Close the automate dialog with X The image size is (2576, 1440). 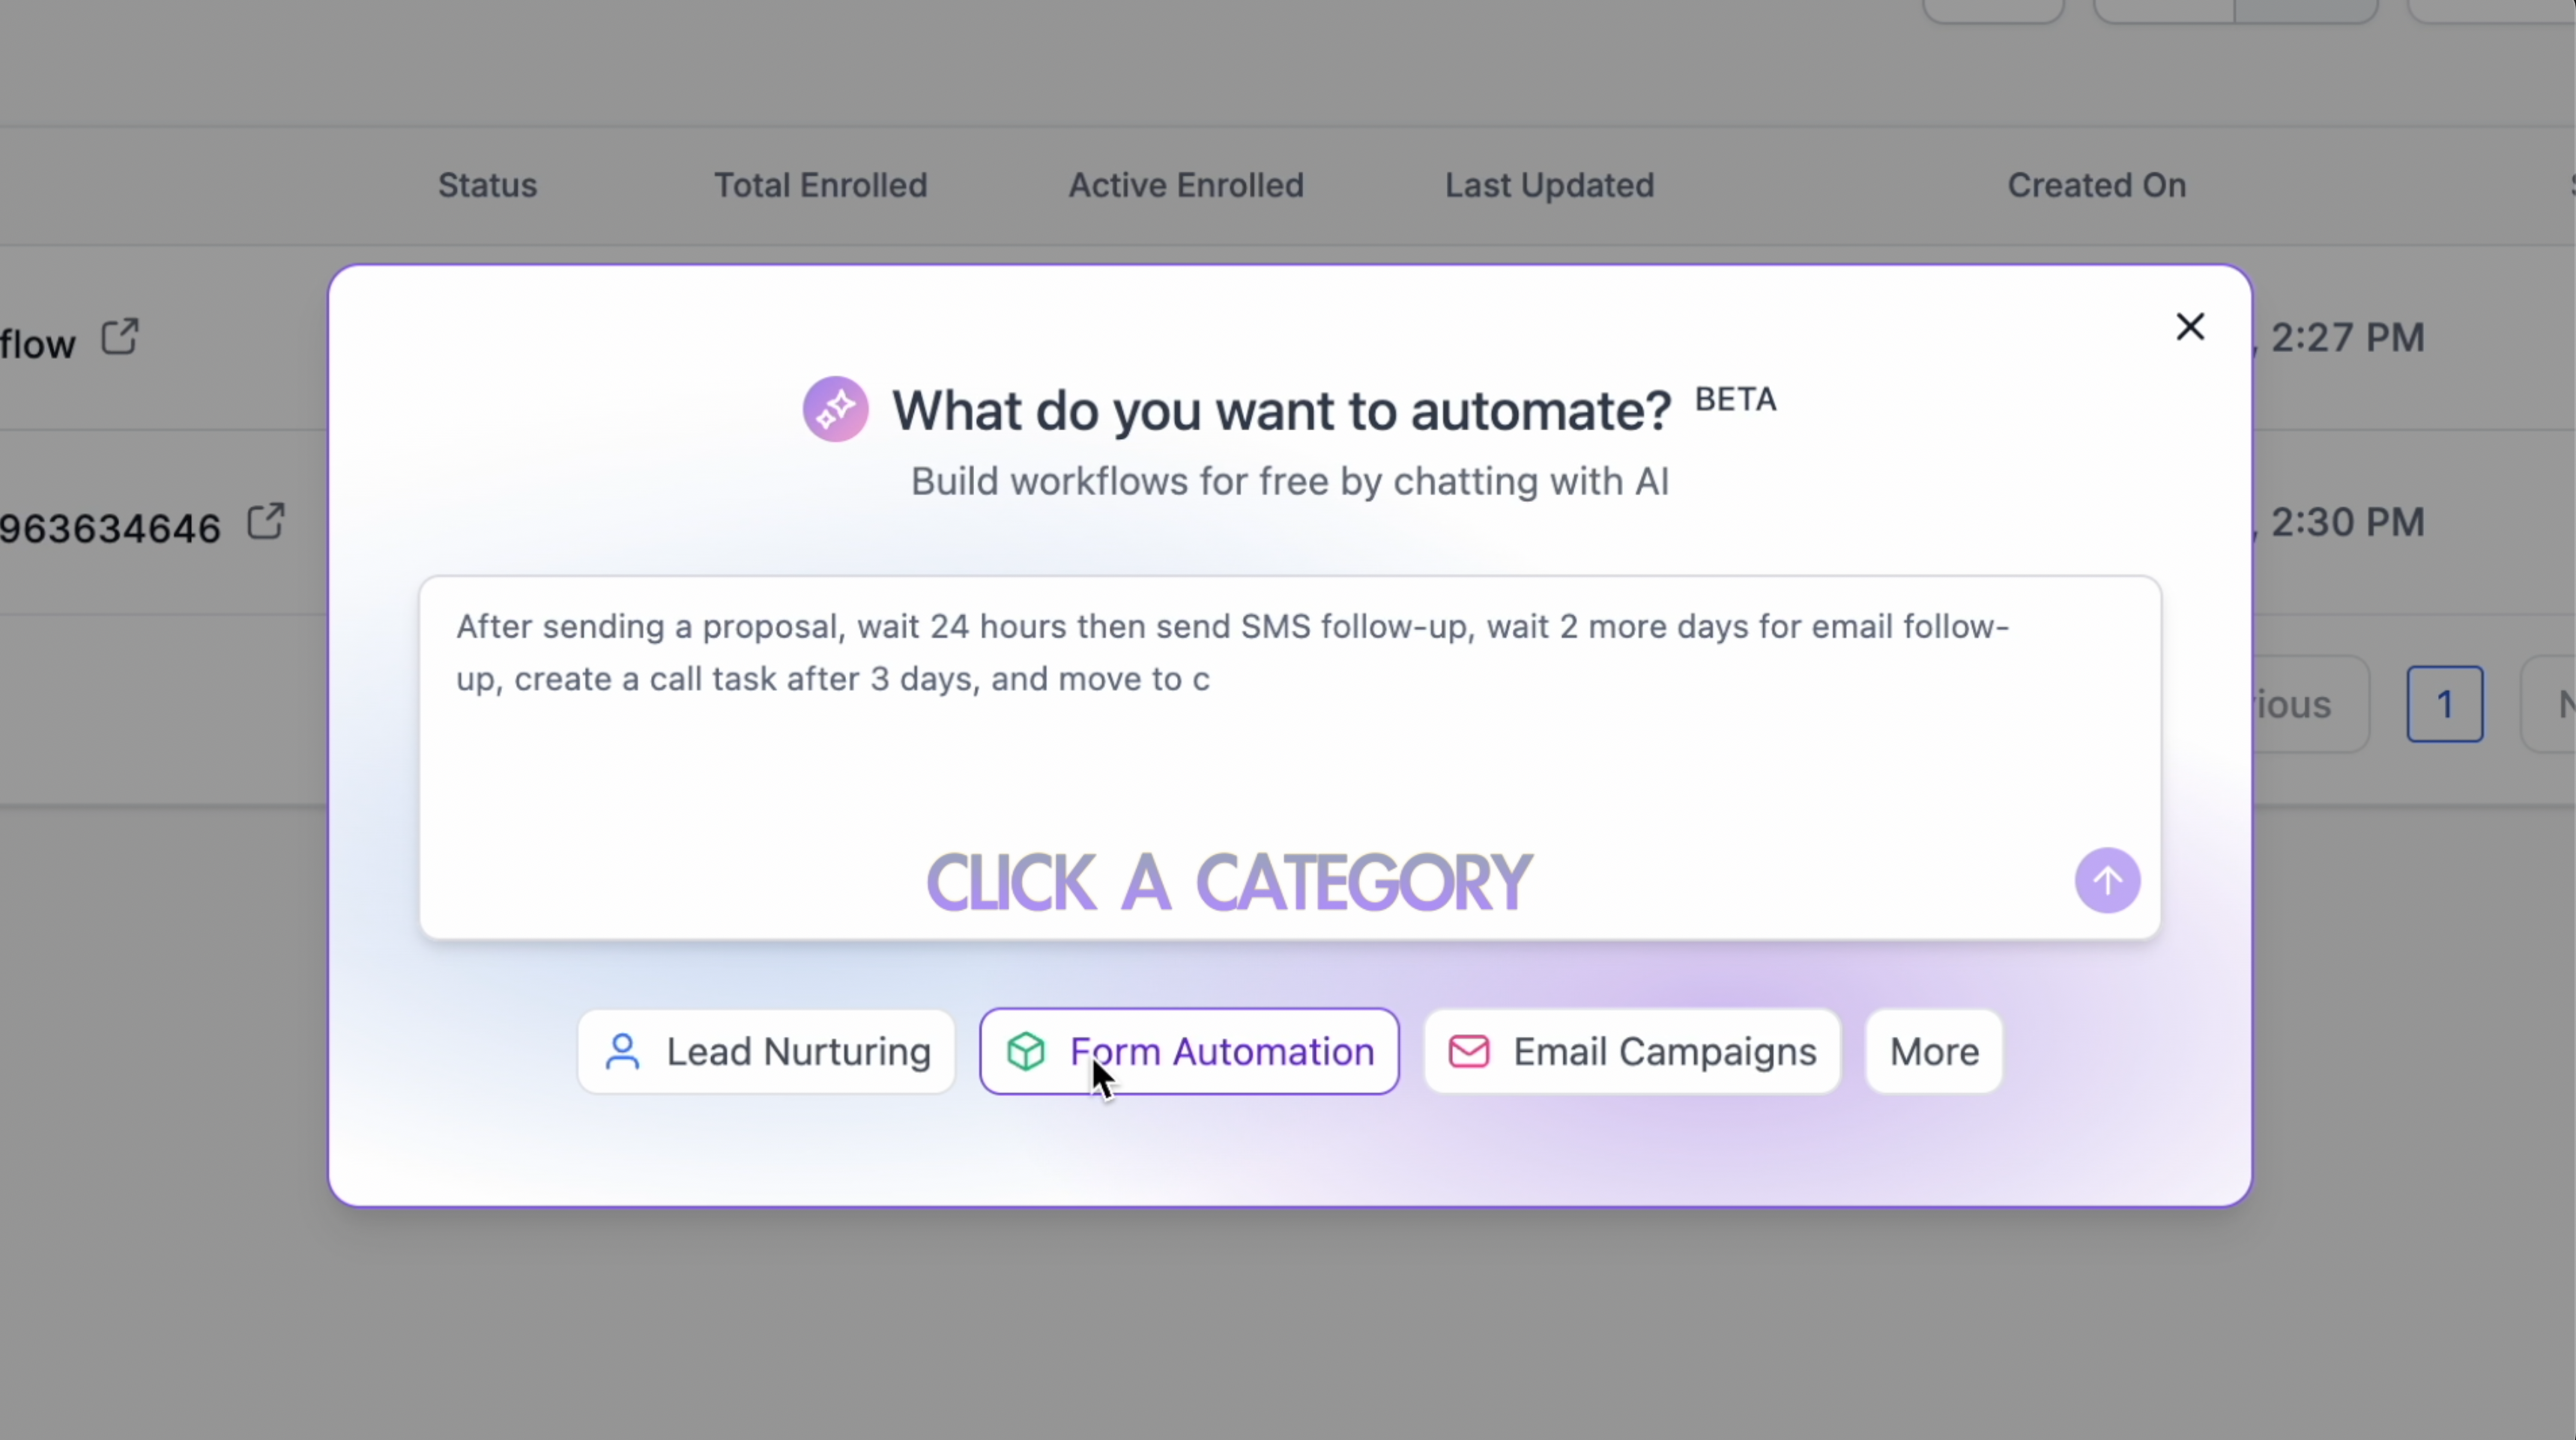tap(2190, 327)
